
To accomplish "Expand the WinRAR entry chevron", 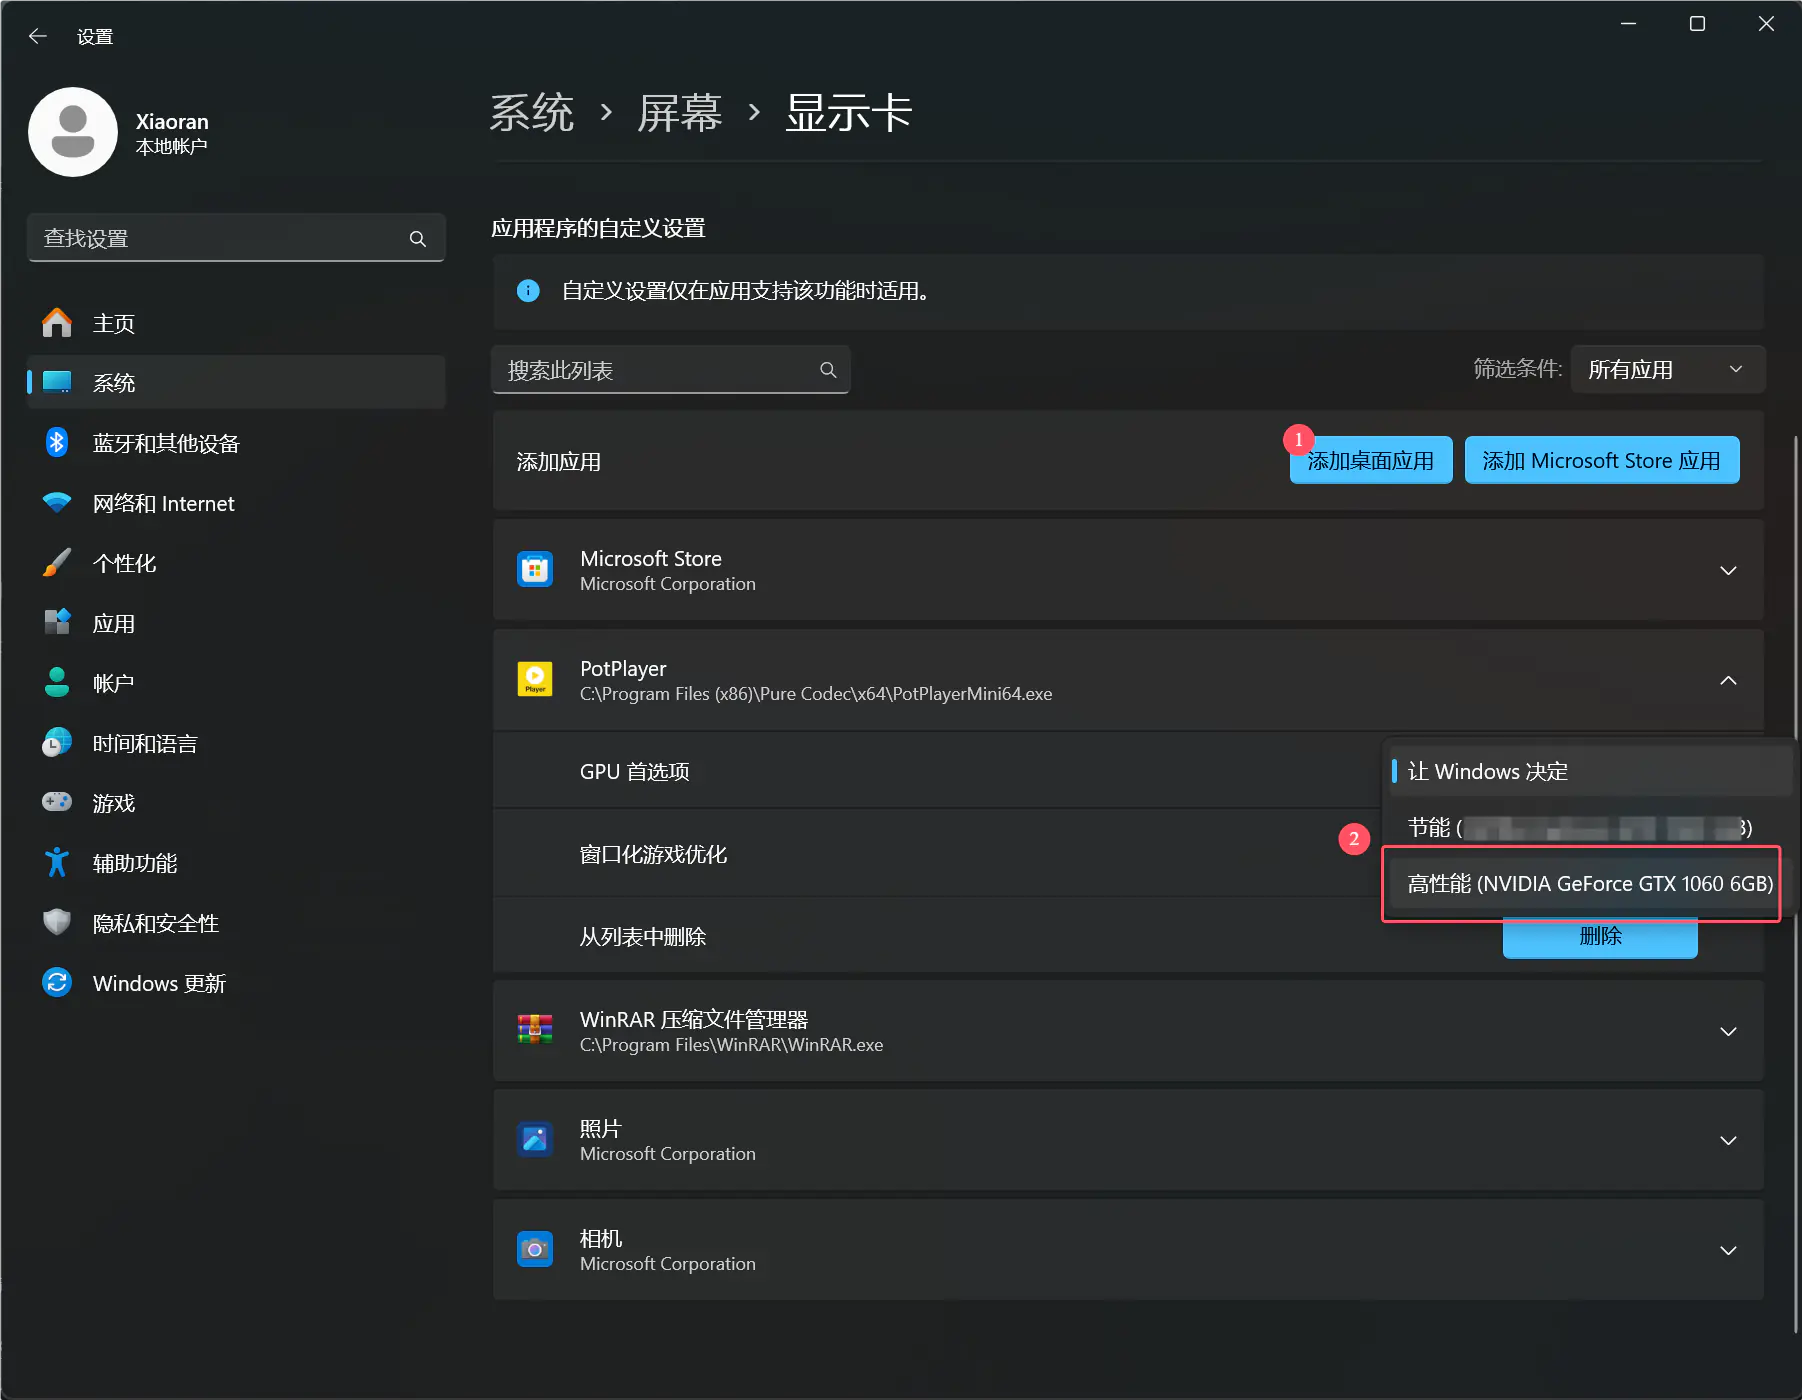I will (x=1727, y=1031).
